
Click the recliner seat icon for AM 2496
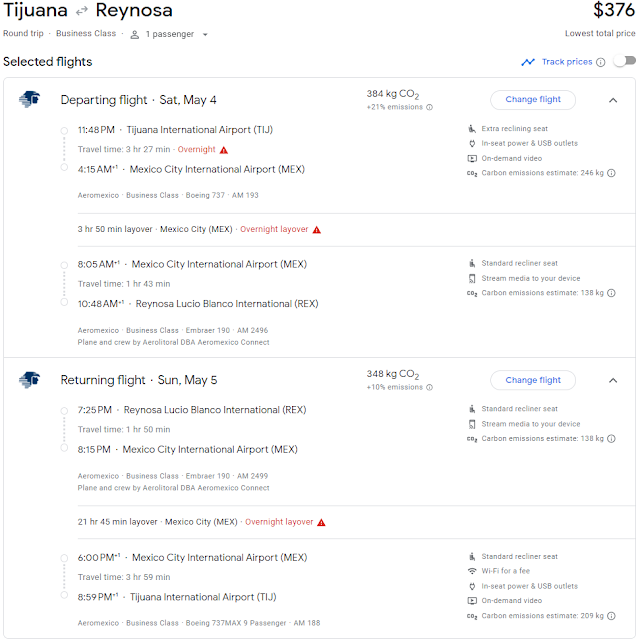point(472,263)
